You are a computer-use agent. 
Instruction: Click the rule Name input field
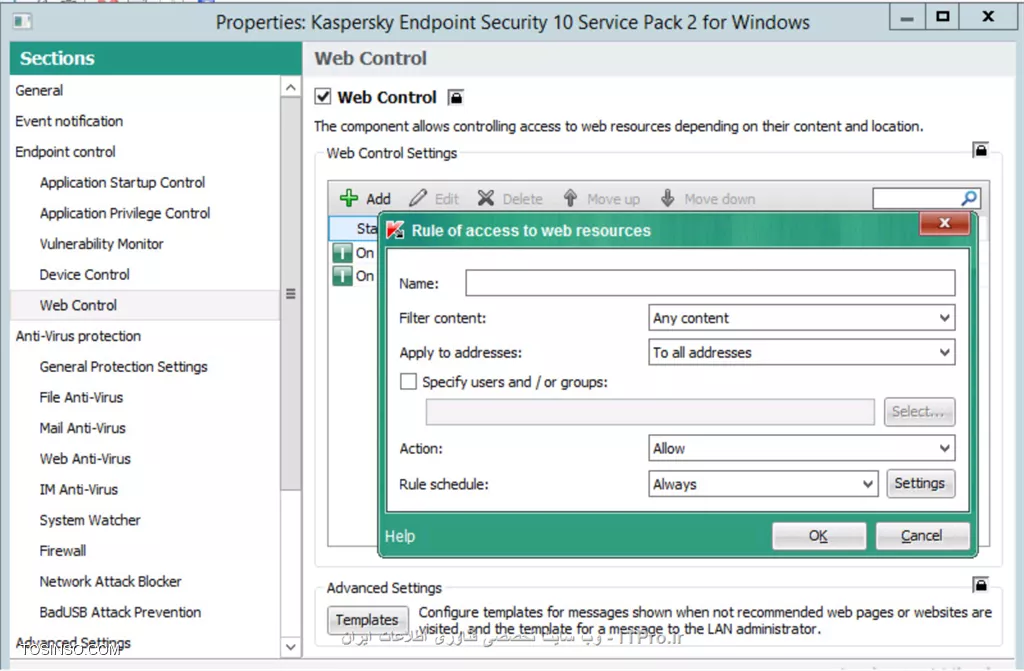pyautogui.click(x=710, y=283)
